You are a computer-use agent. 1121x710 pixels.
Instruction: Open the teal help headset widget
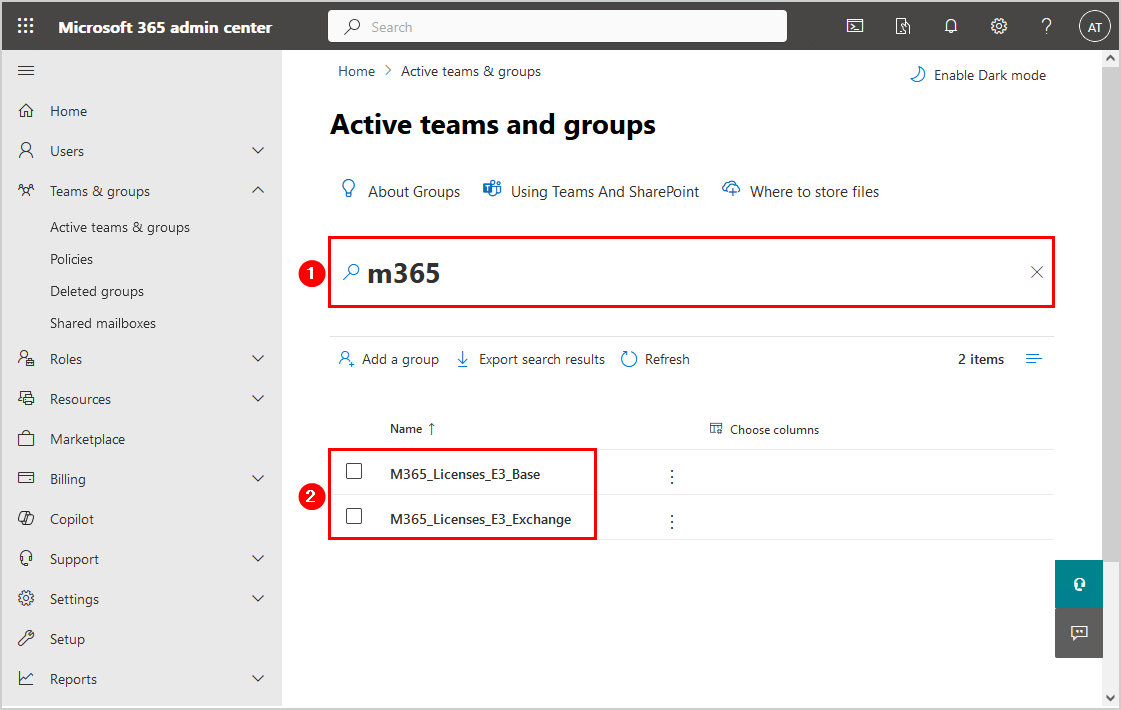click(1079, 584)
